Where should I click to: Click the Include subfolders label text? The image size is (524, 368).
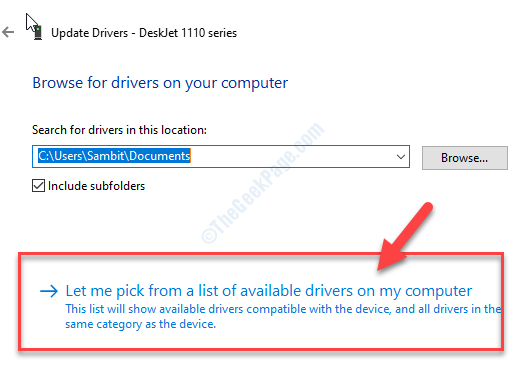pyautogui.click(x=97, y=186)
